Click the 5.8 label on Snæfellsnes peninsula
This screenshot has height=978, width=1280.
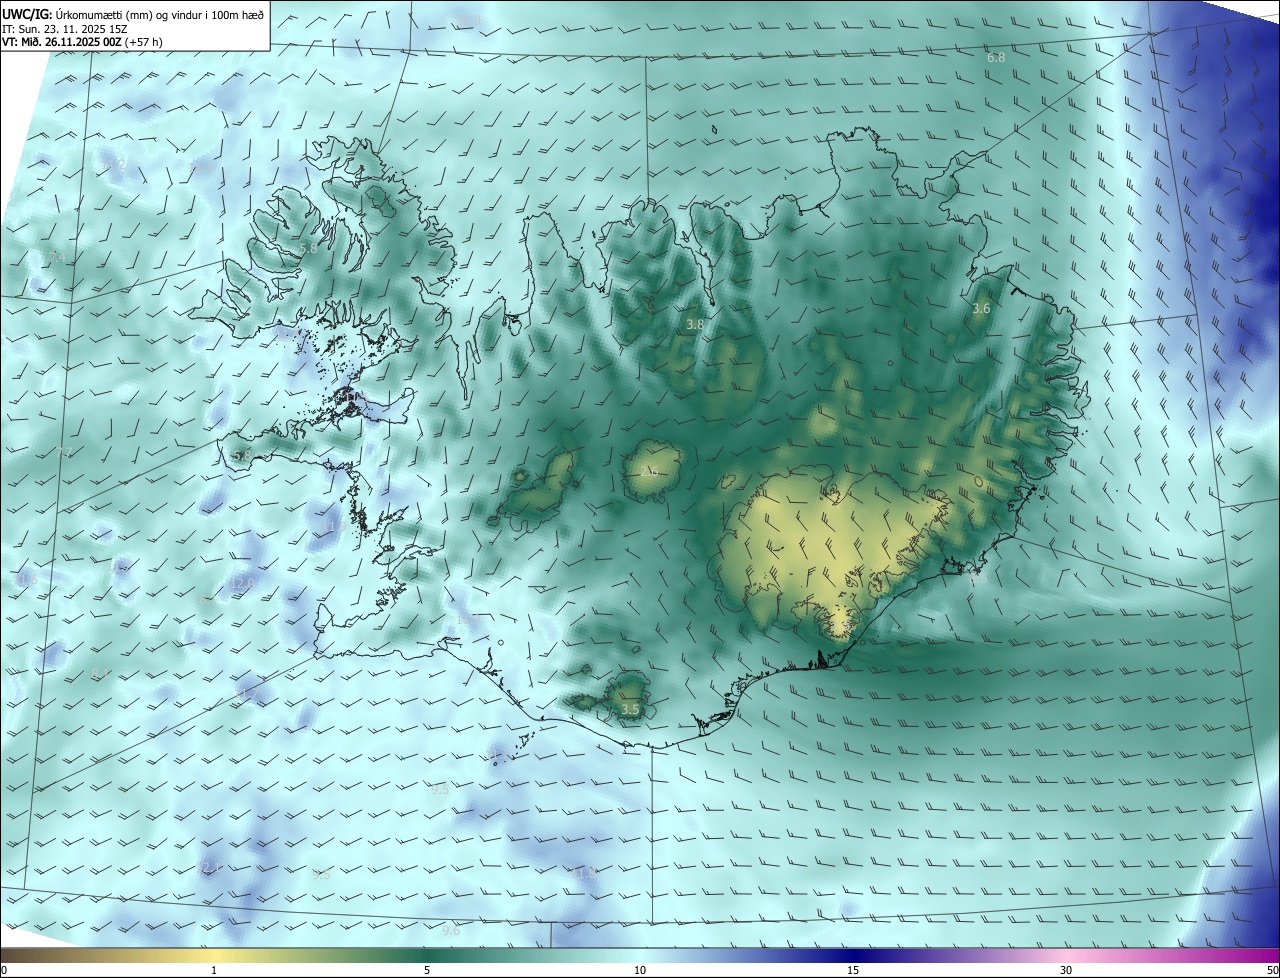(242, 456)
